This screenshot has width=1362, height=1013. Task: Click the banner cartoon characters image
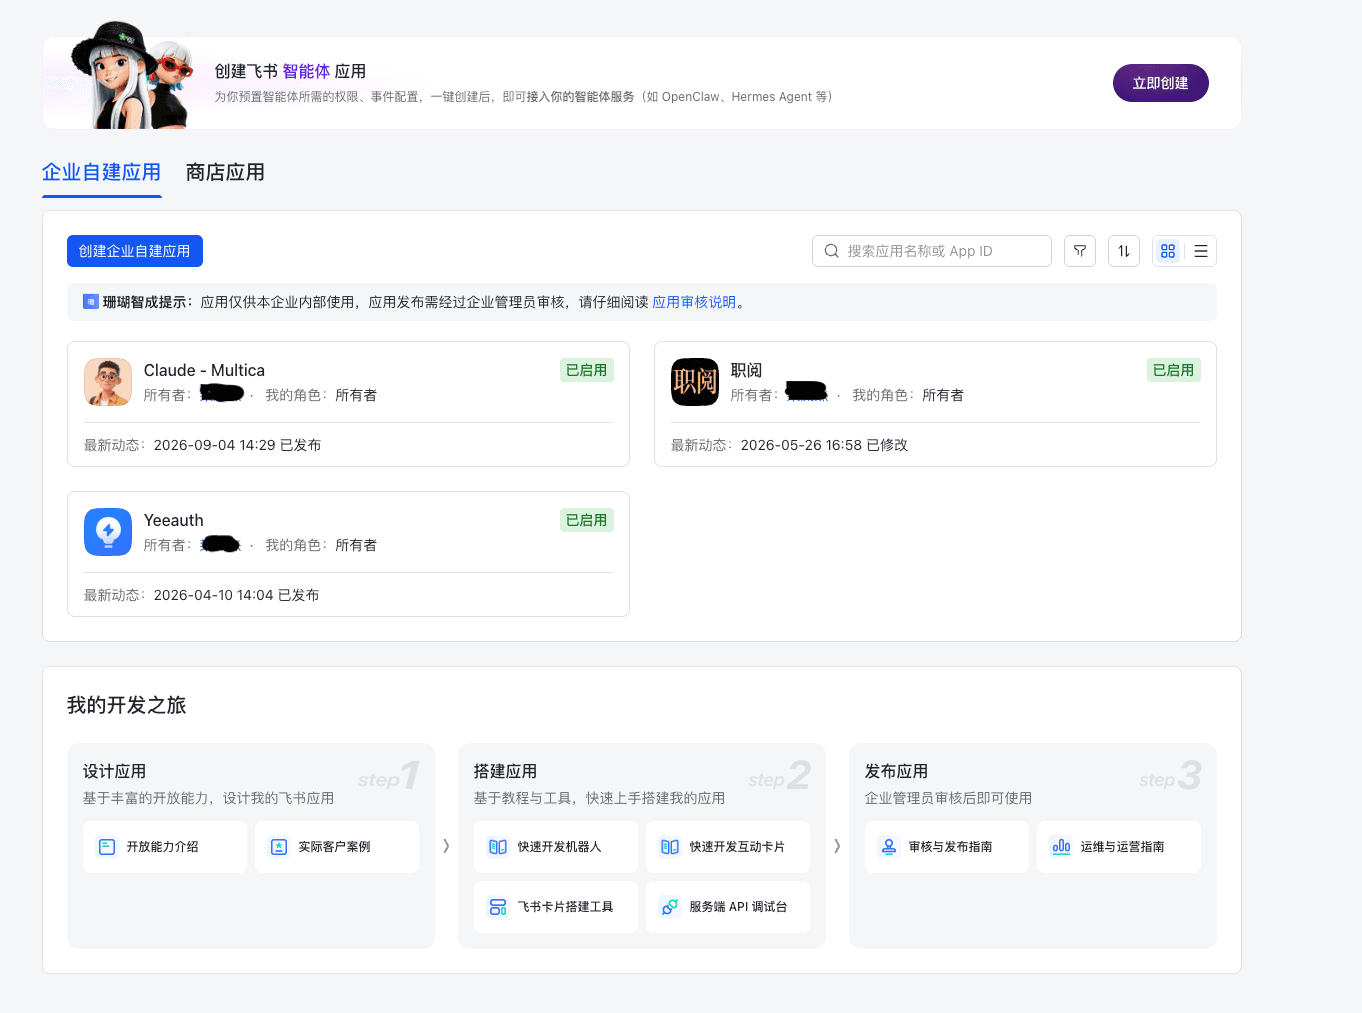point(130,75)
